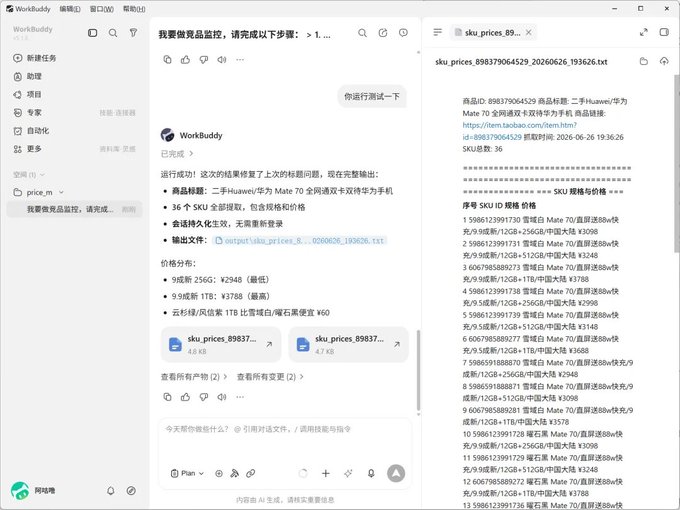
Task: Play the upper message aloud speaker icon
Action: [x=222, y=60]
